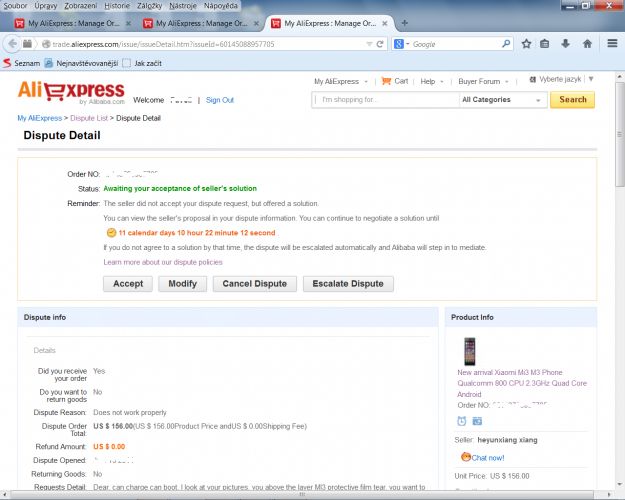The width and height of the screenshot is (625, 500).
Task: Click the site identity globe icon
Action: point(46,44)
